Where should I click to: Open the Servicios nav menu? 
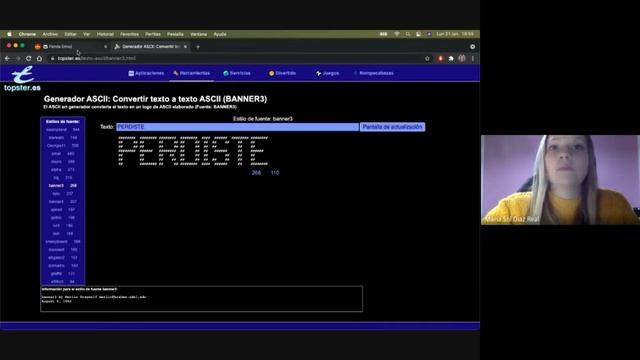237,73
